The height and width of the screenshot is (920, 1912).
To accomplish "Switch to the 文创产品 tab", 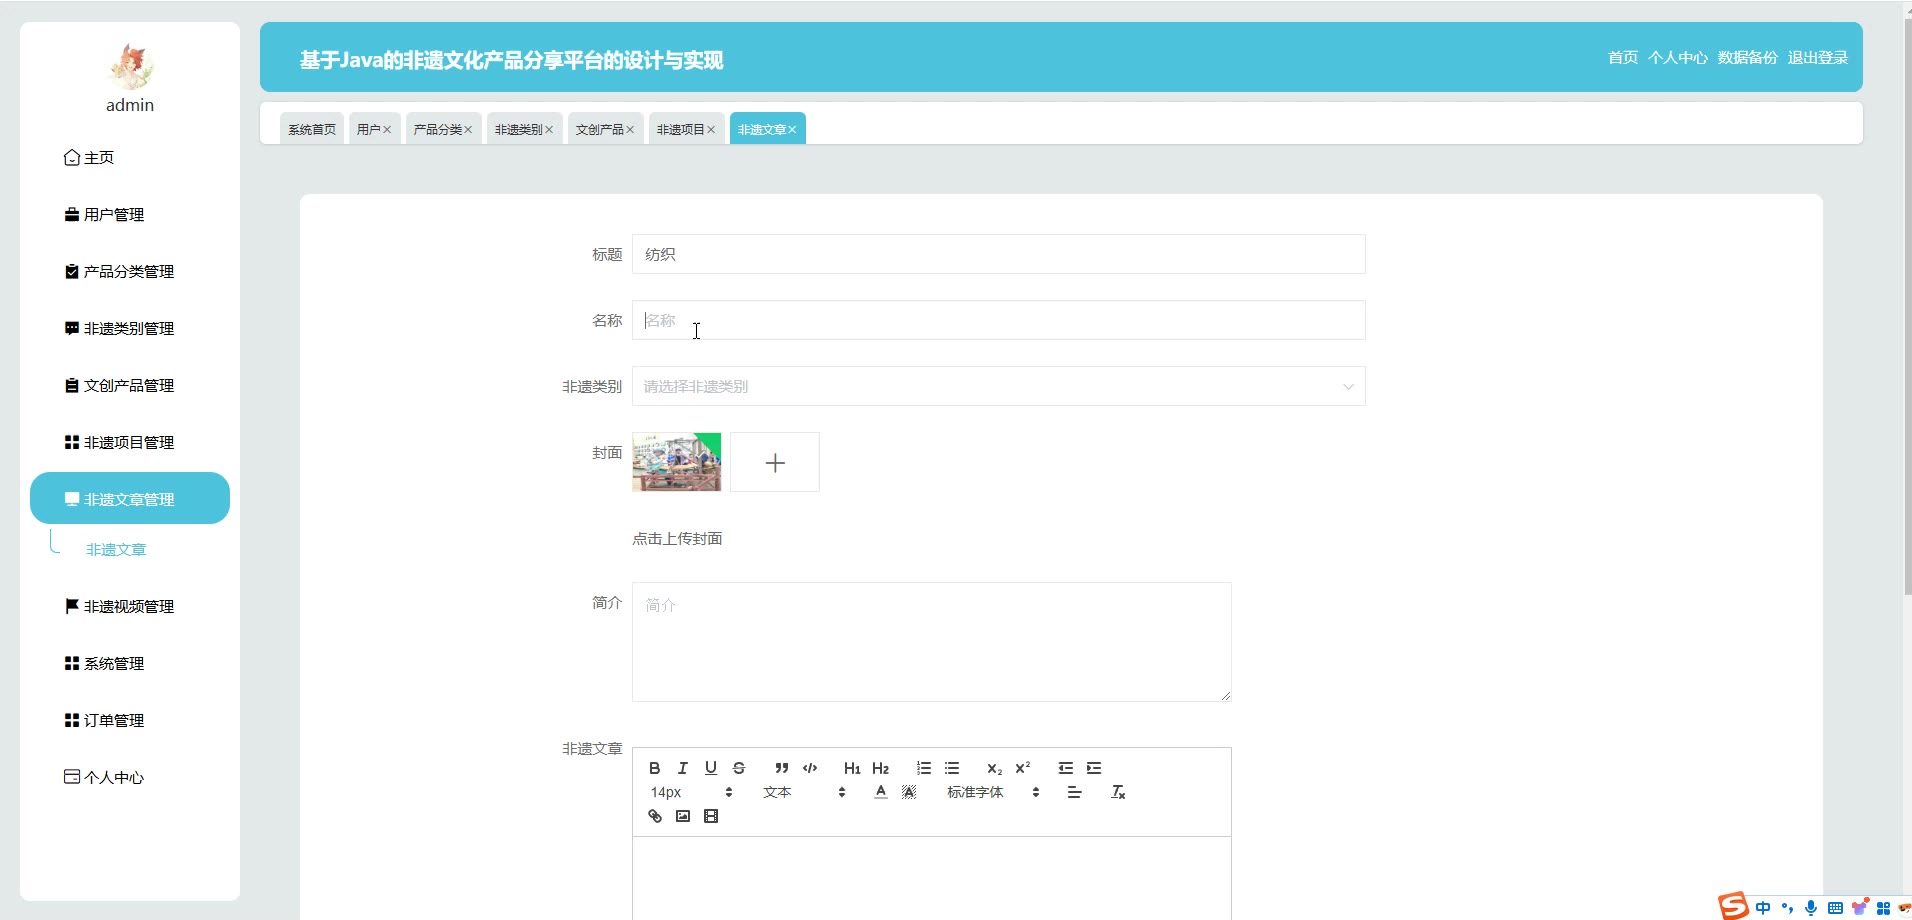I will coord(599,129).
